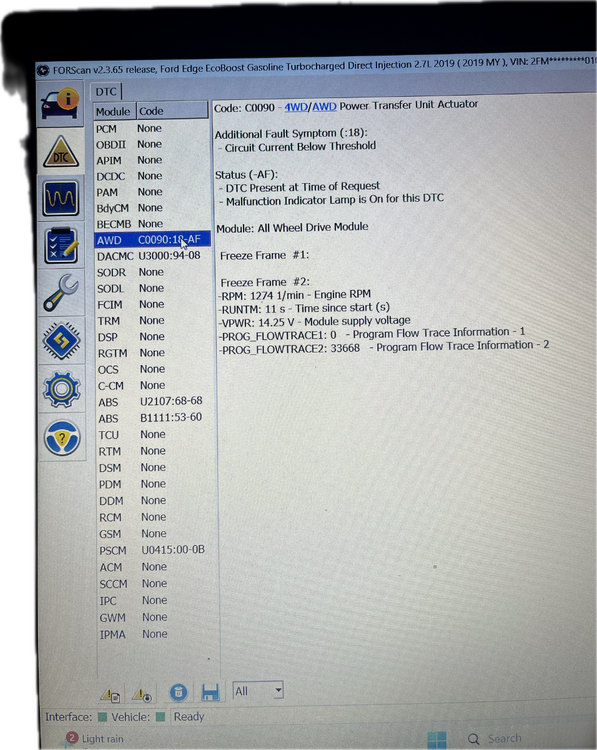Select the DACMC U3000:94-08 row
The image size is (597, 750).
(x=153, y=256)
